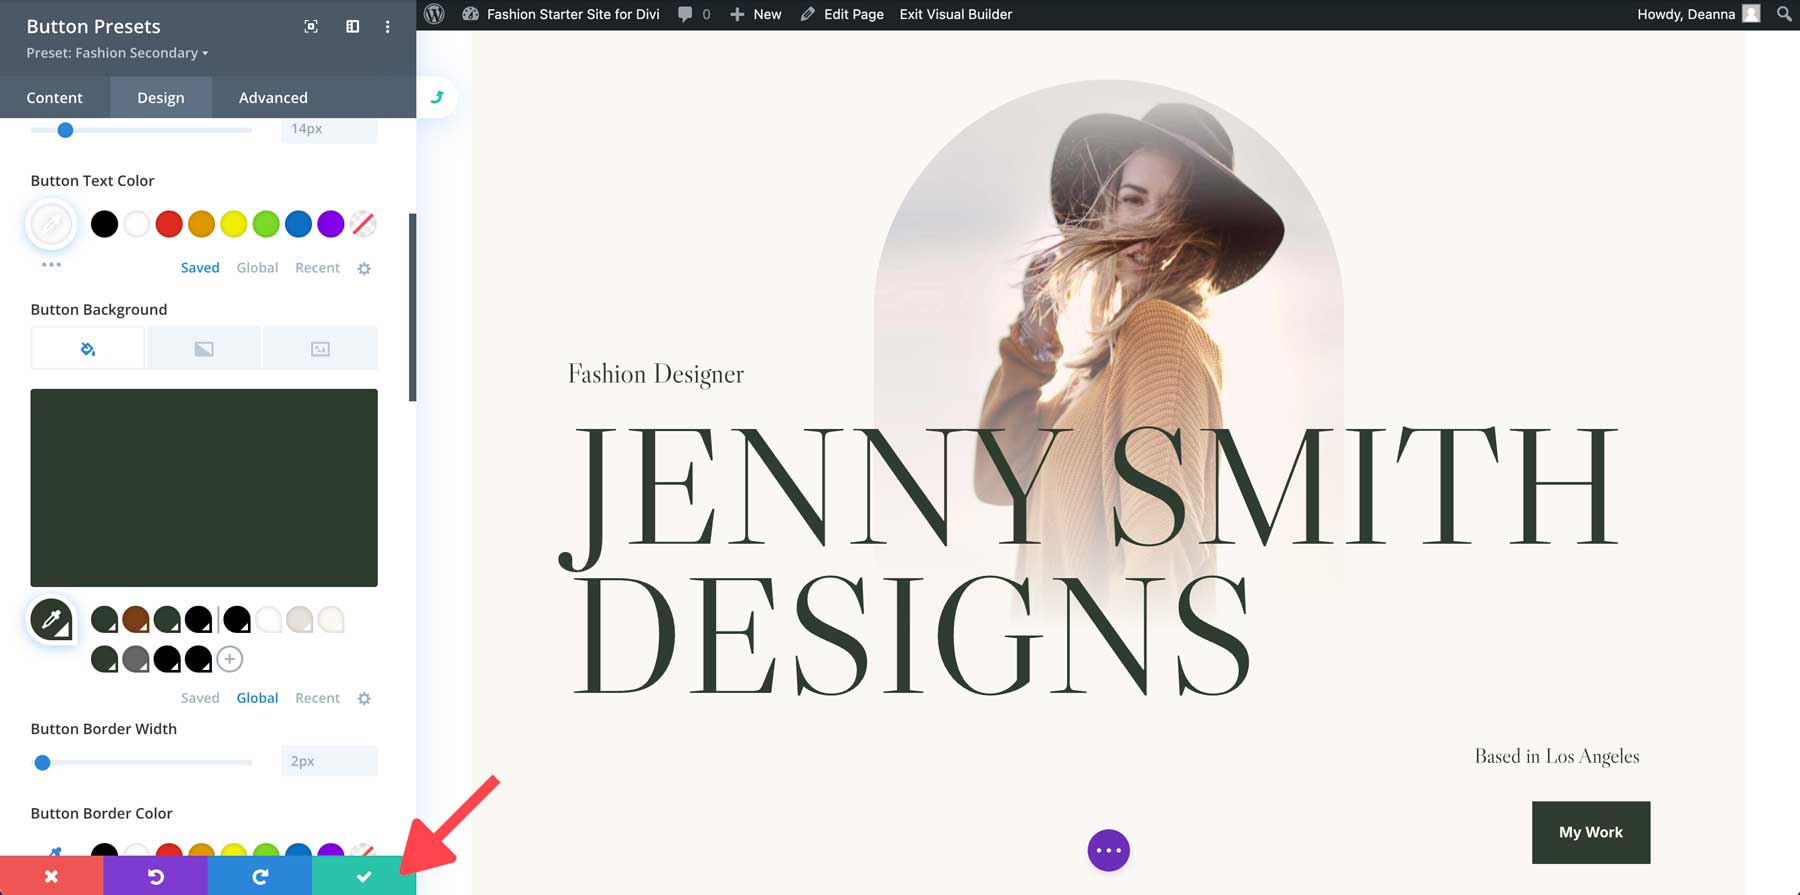Click Exit Visual Builder link
Screen dimensions: 1800x895
point(955,14)
